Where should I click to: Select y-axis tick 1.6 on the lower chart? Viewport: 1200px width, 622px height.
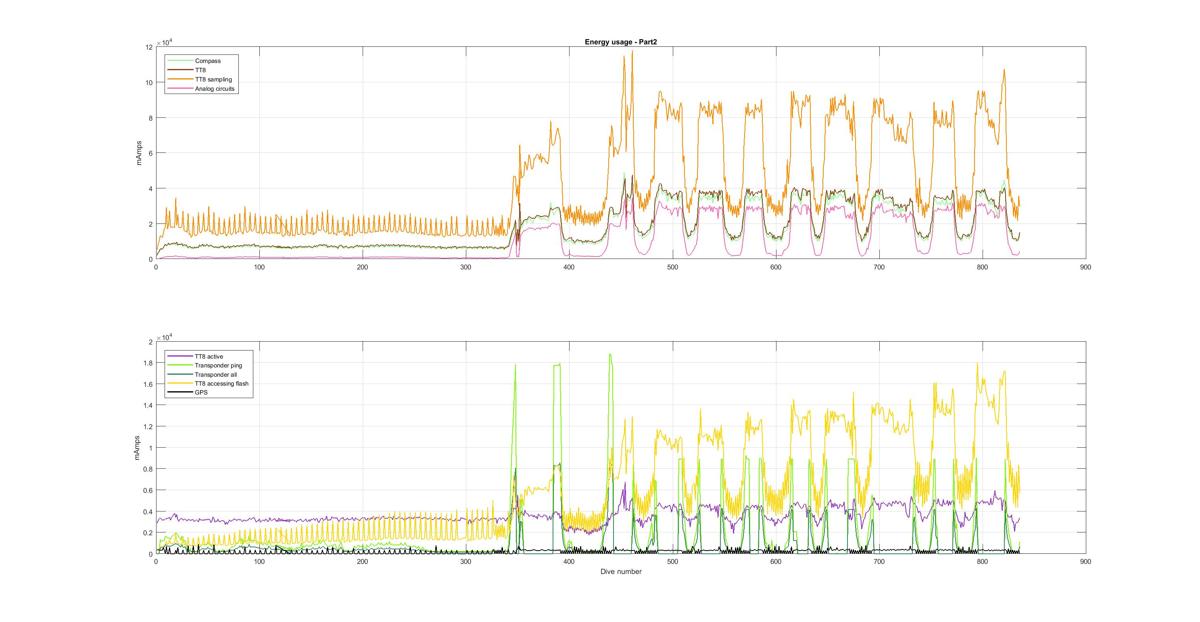pyautogui.click(x=148, y=384)
